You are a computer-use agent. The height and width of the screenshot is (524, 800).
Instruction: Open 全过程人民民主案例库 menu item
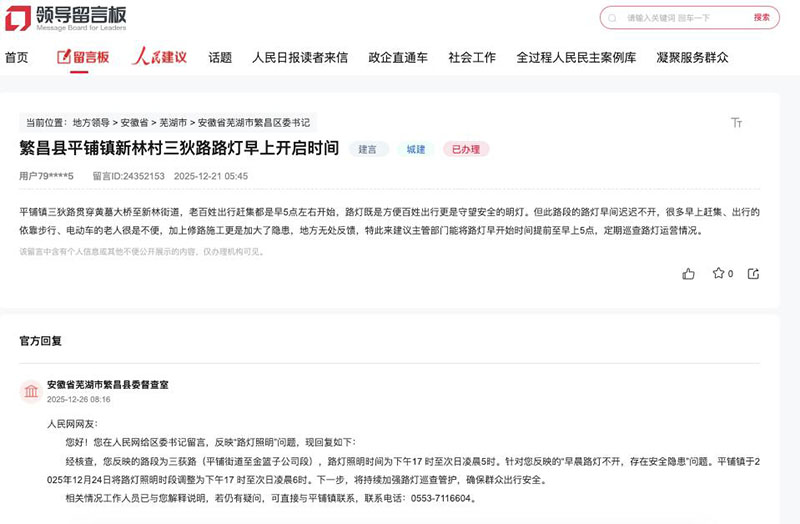[x=576, y=58]
